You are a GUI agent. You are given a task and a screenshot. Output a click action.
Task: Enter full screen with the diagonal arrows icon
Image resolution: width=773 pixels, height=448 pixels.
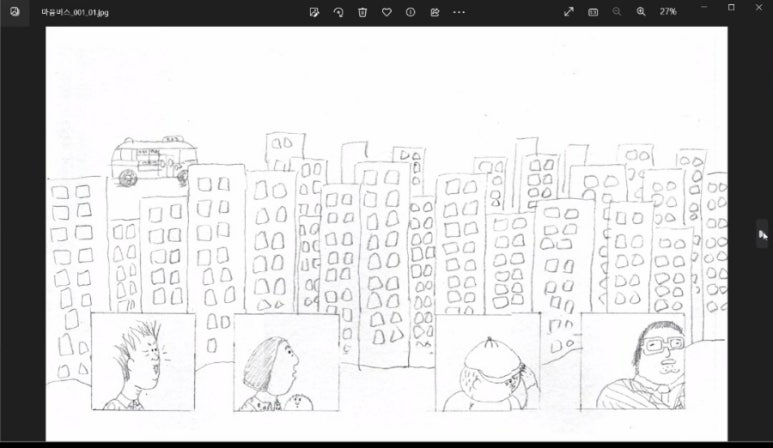click(x=569, y=11)
